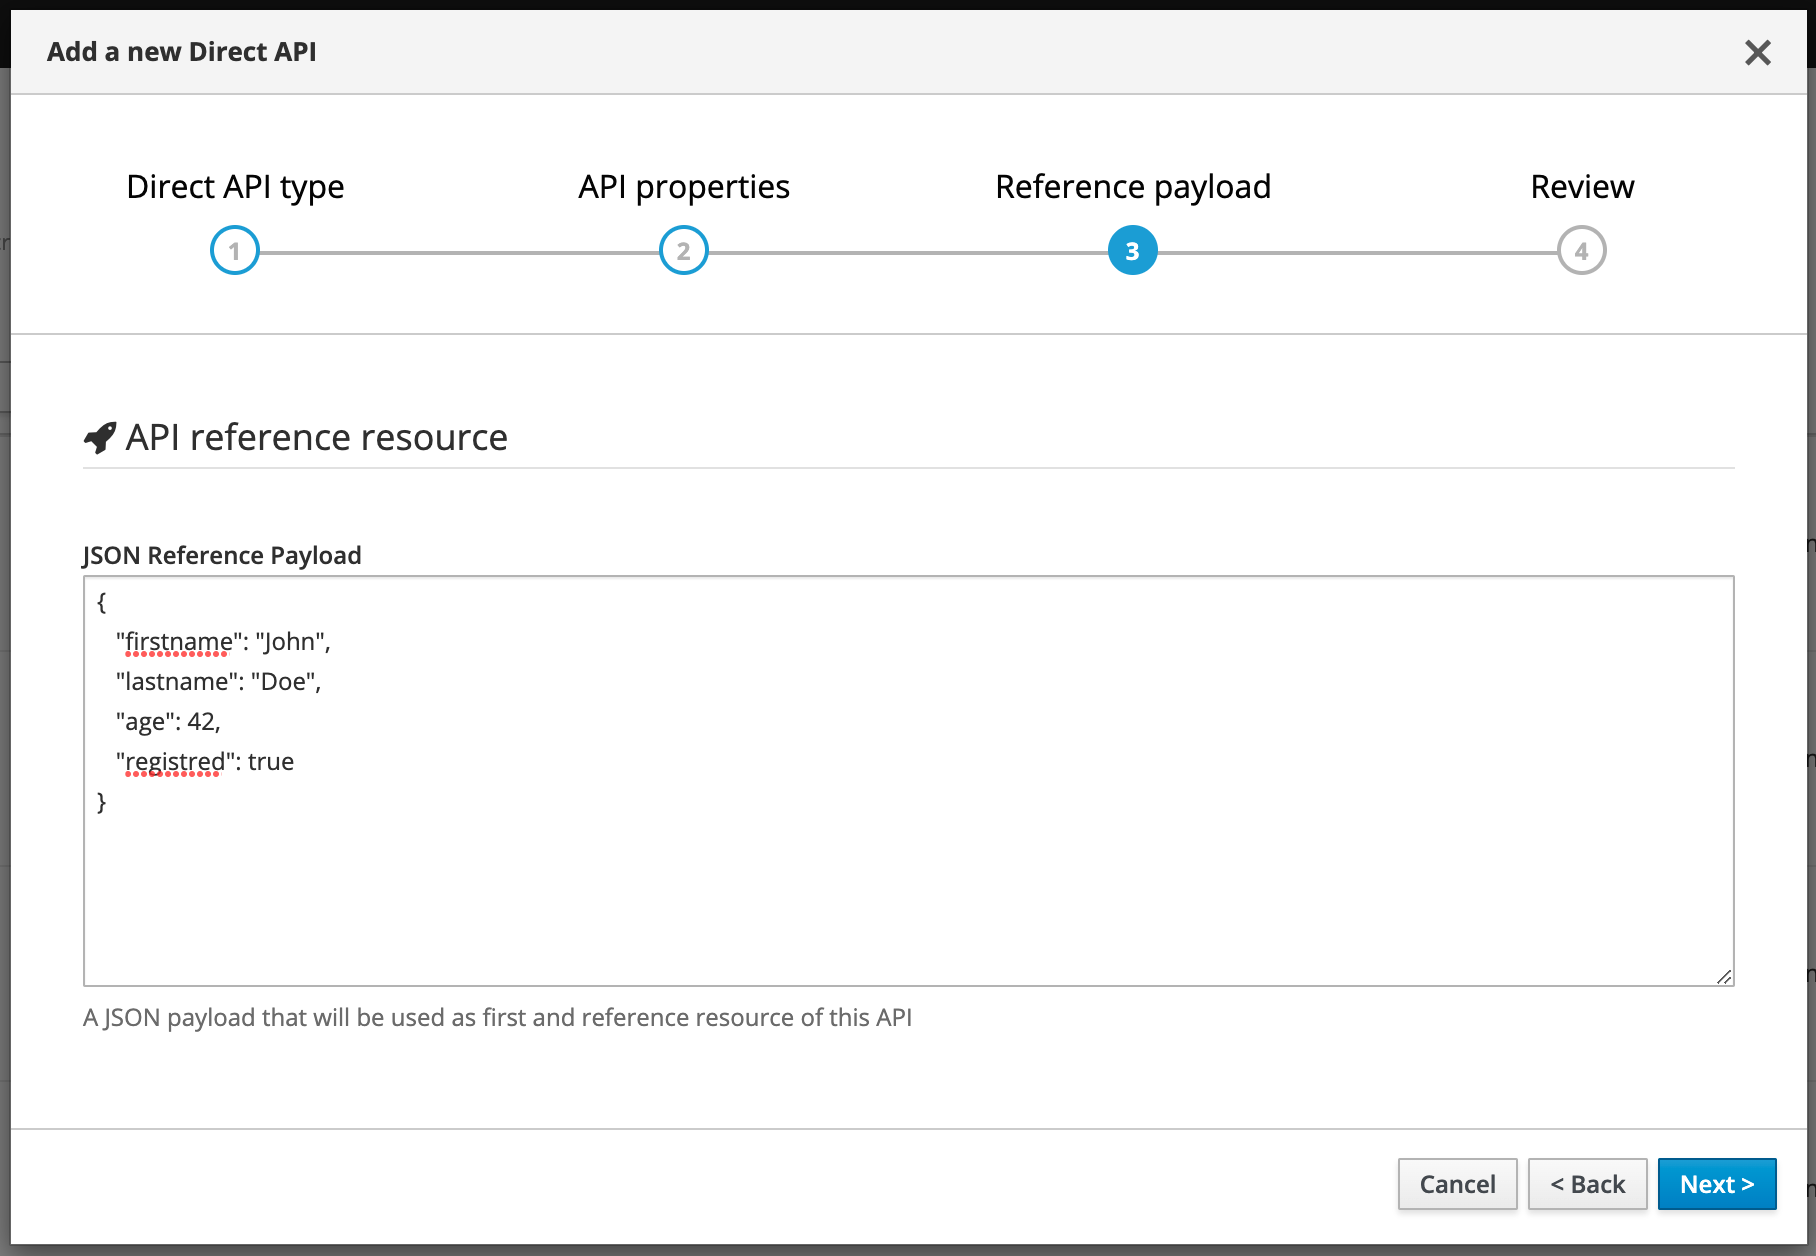Click the underlined "registred" key
The width and height of the screenshot is (1816, 1256).
(x=174, y=762)
